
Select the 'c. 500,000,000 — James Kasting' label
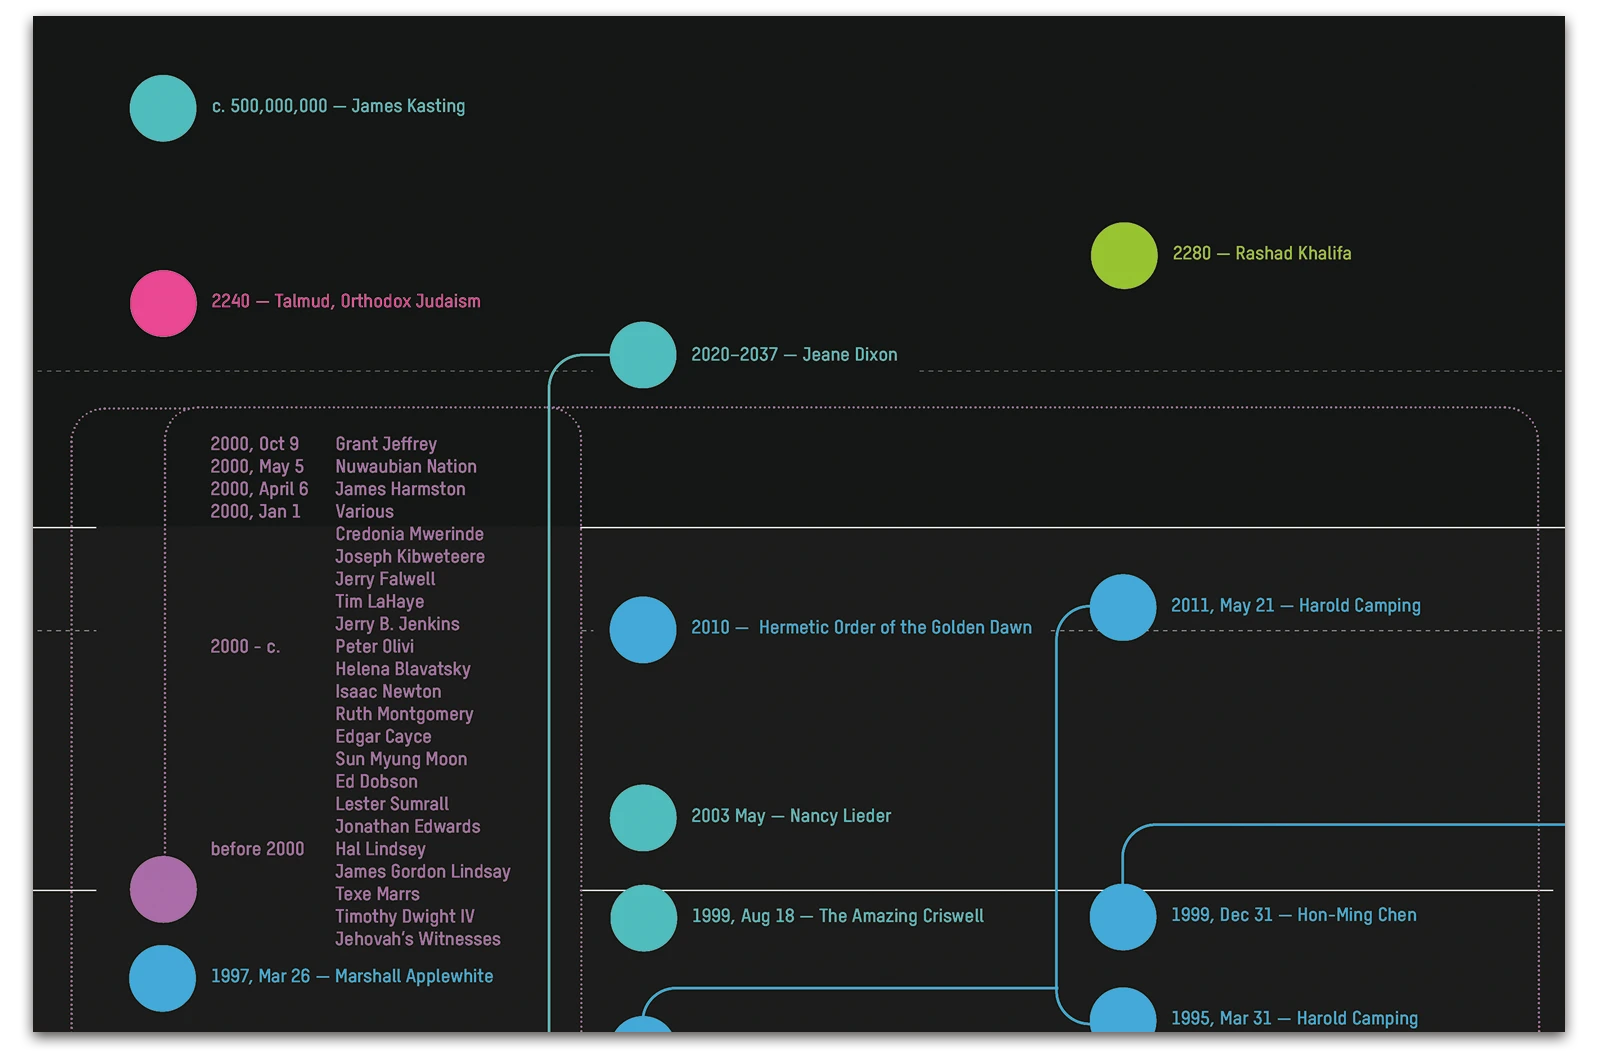338,106
